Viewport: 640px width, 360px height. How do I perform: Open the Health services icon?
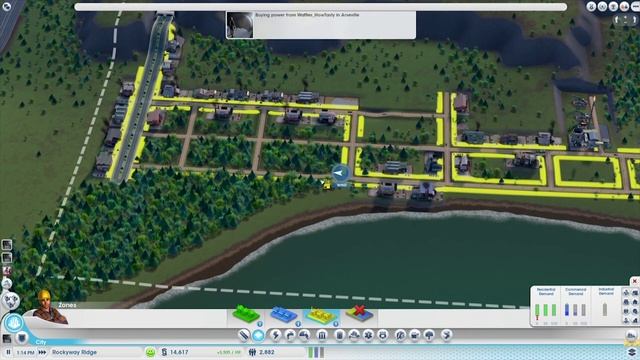point(368,336)
